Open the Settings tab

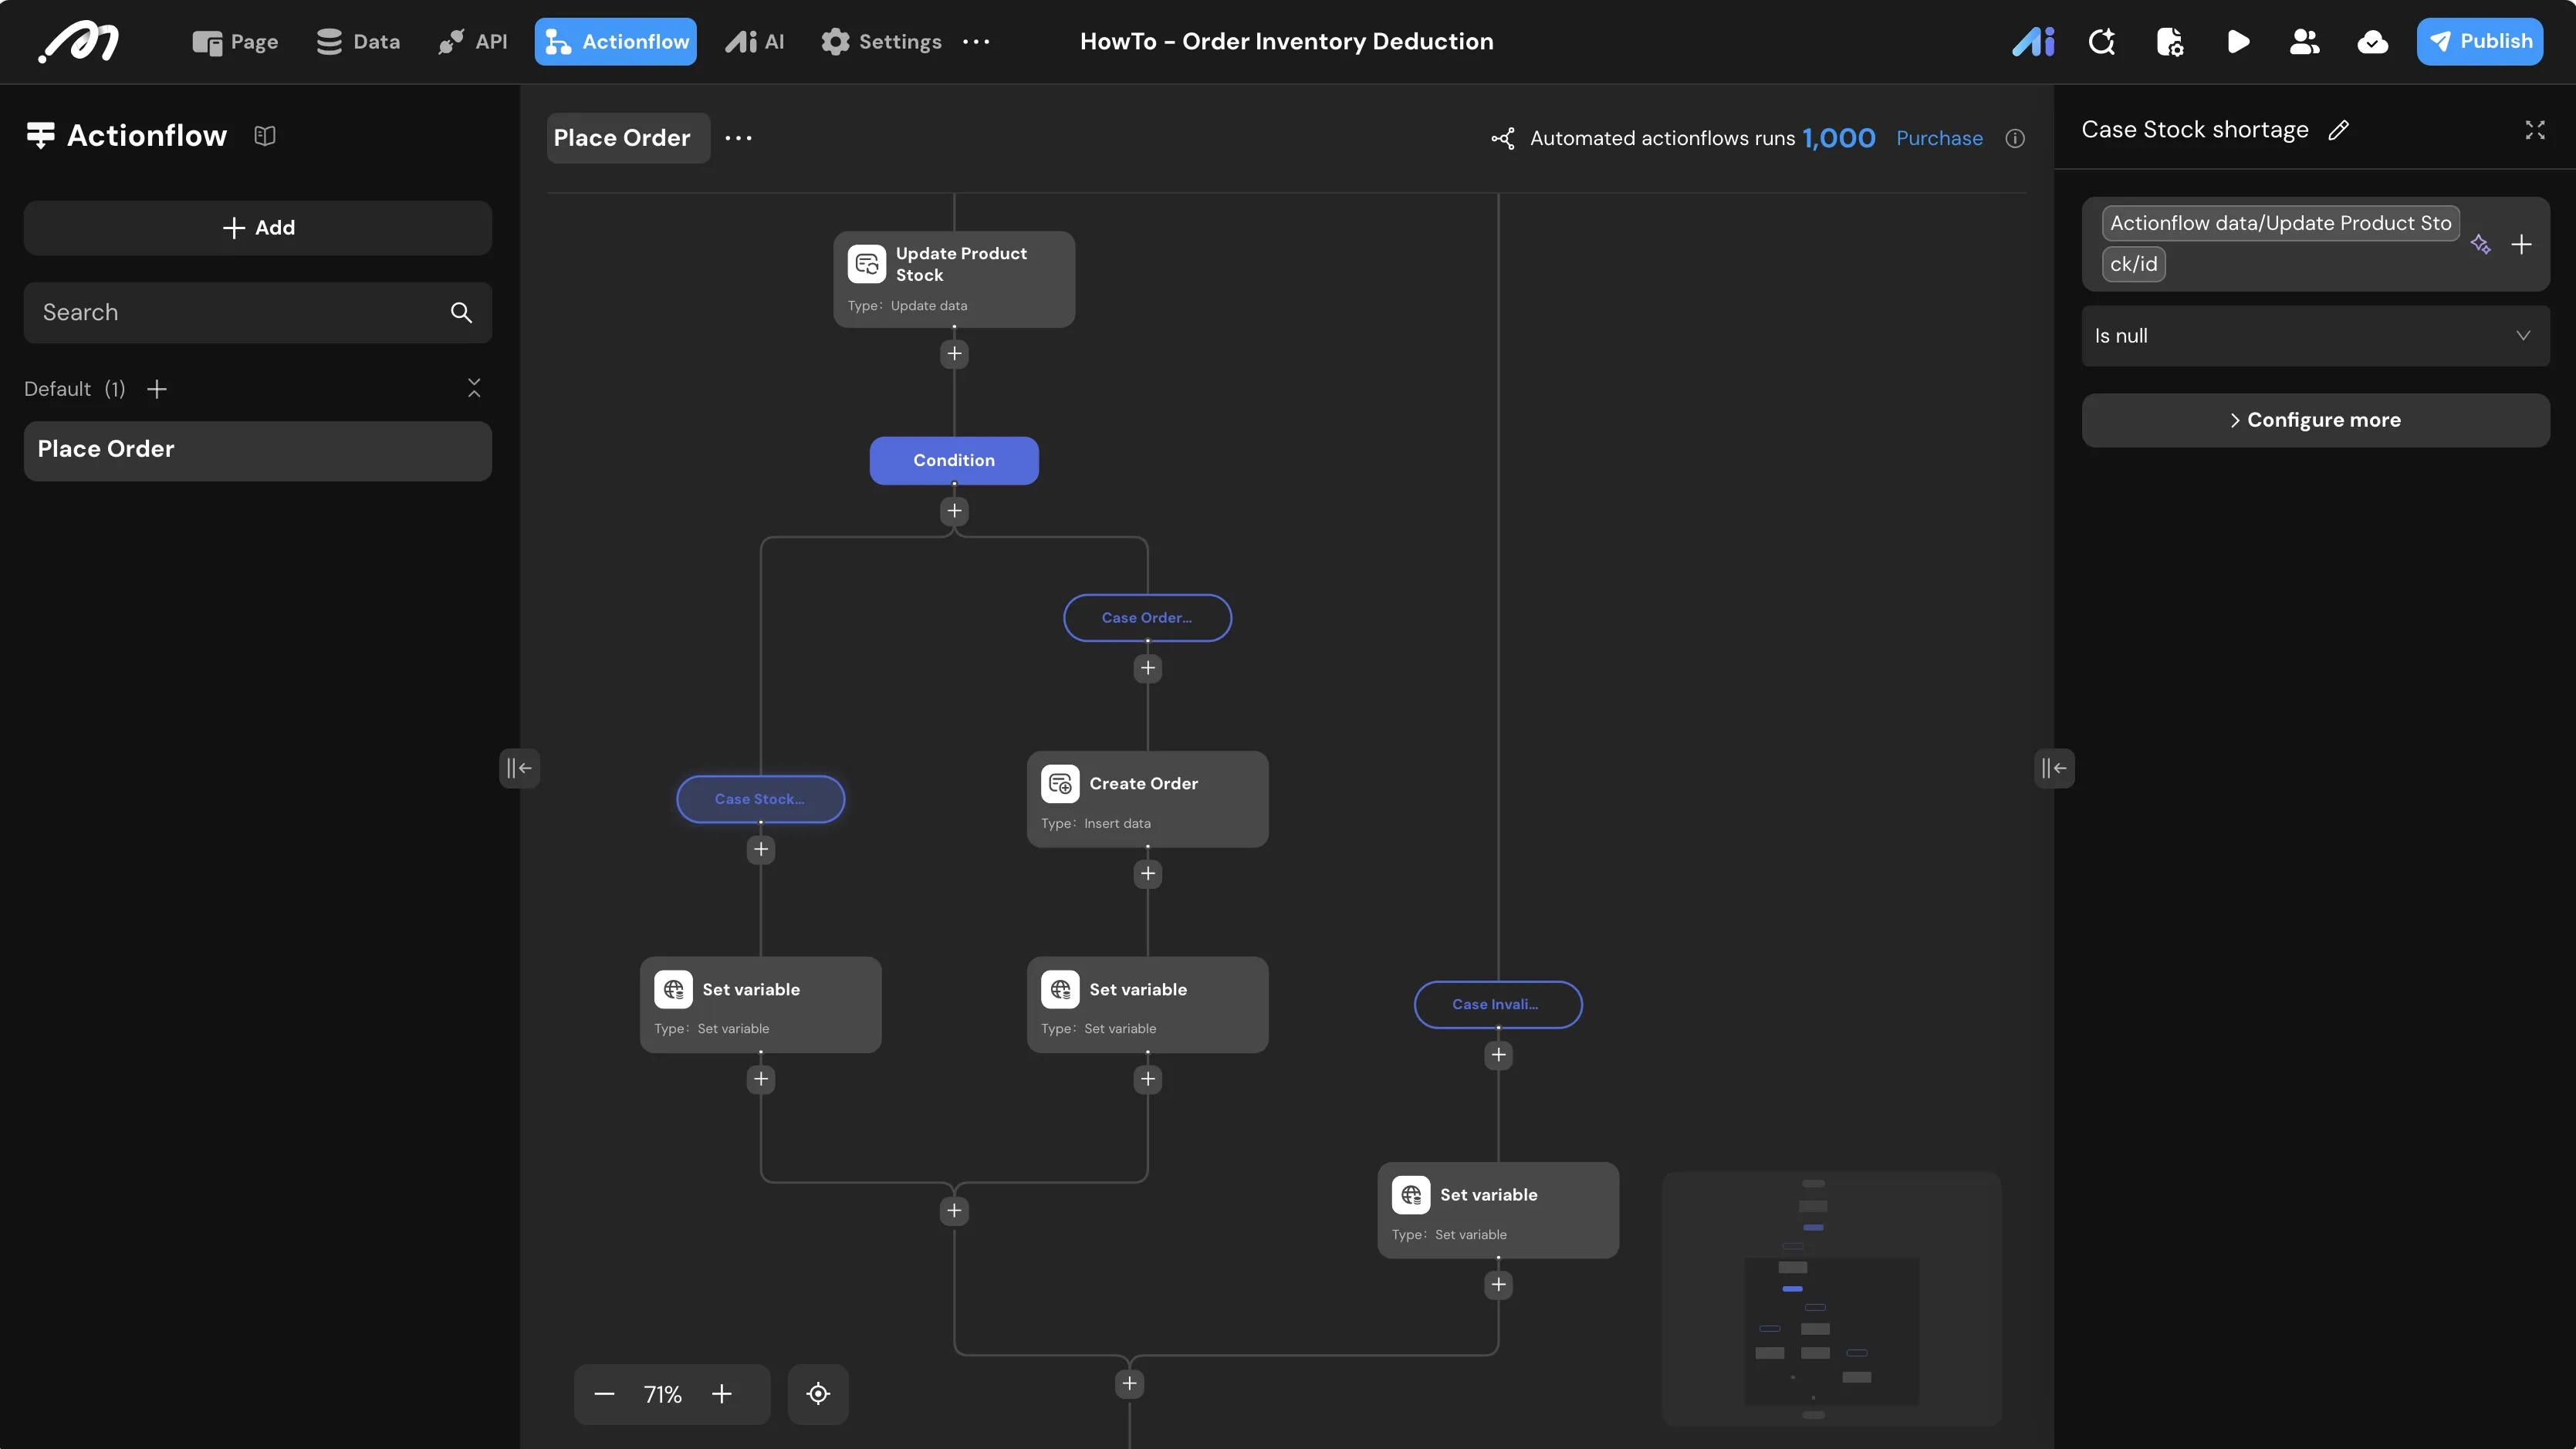point(881,42)
